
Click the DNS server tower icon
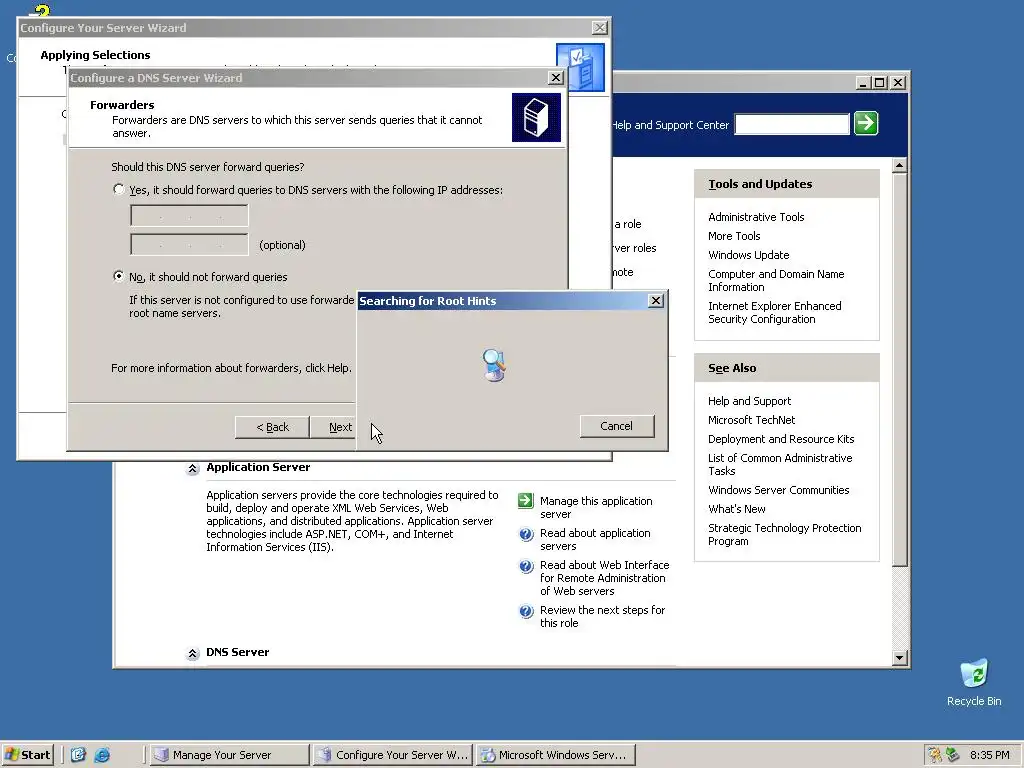pyautogui.click(x=536, y=118)
